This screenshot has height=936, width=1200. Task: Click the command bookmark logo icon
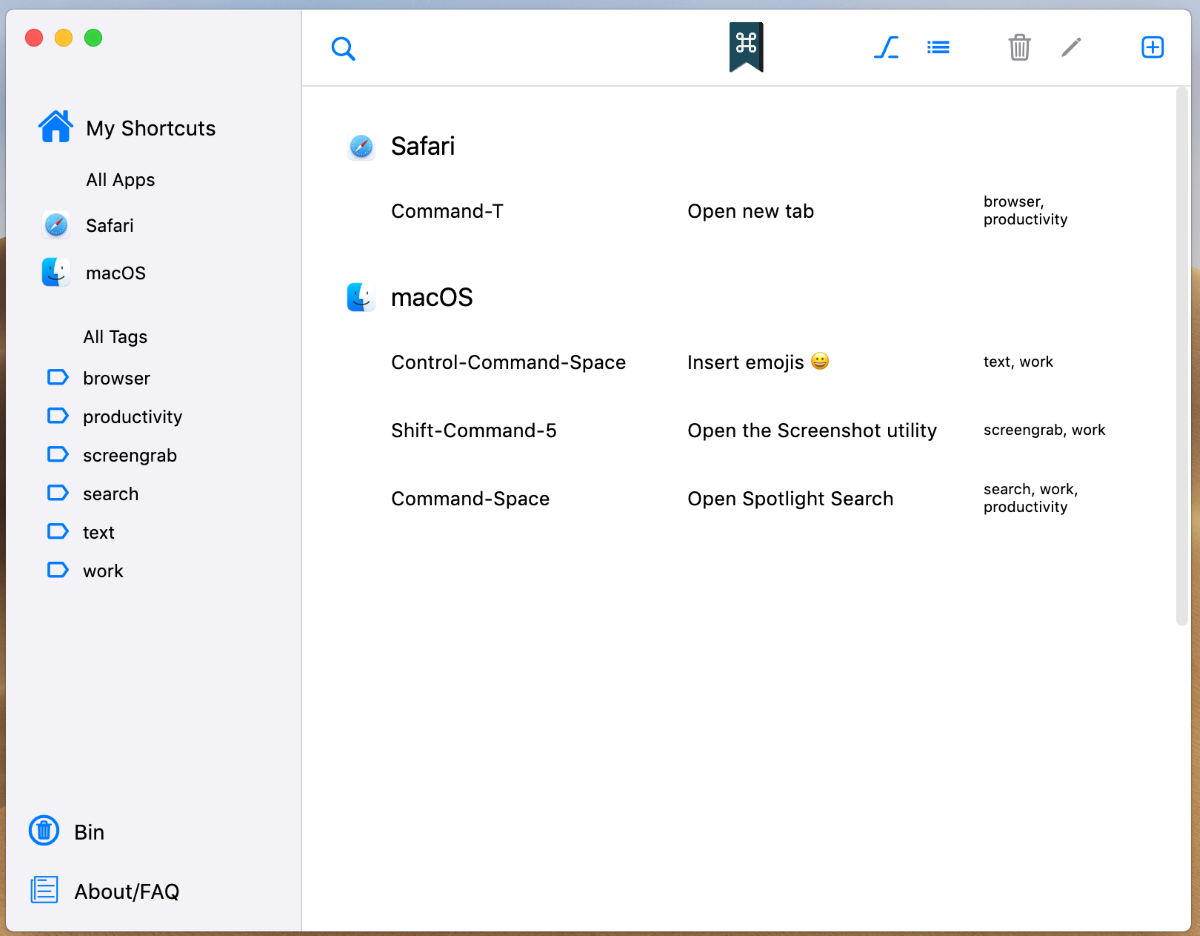(x=746, y=47)
